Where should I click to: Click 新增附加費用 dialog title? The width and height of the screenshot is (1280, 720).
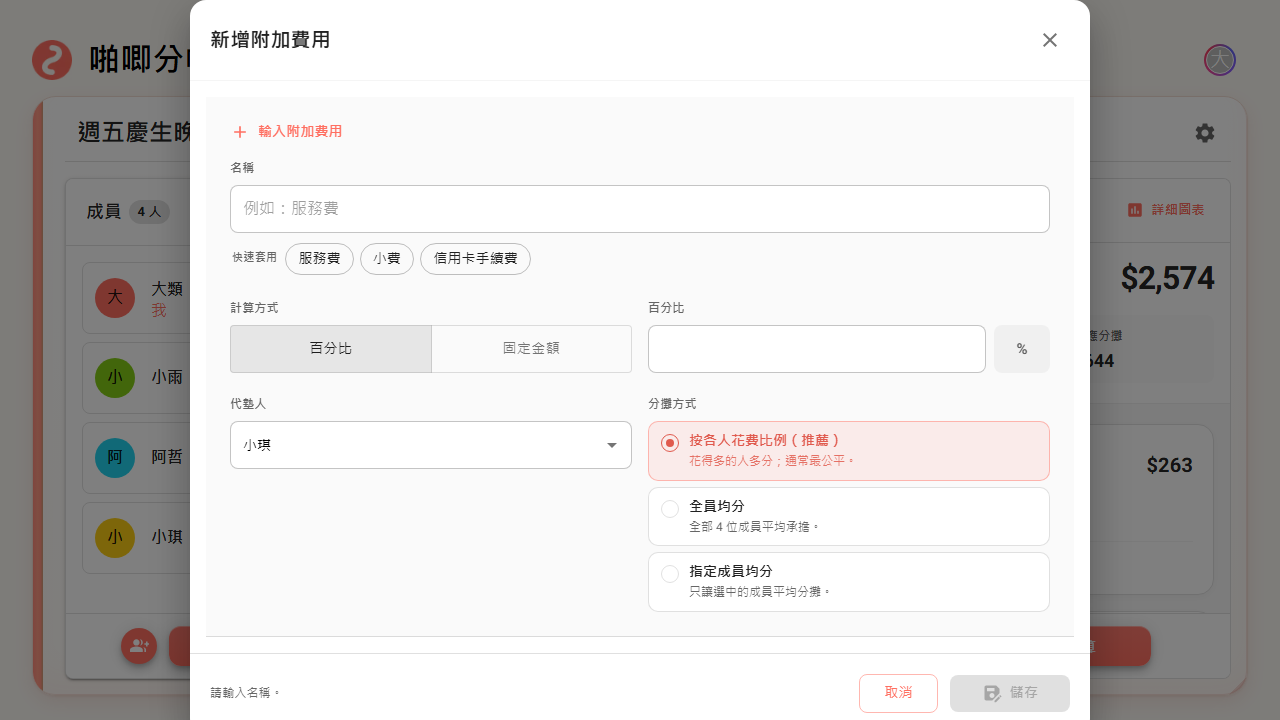pyautogui.click(x=270, y=40)
